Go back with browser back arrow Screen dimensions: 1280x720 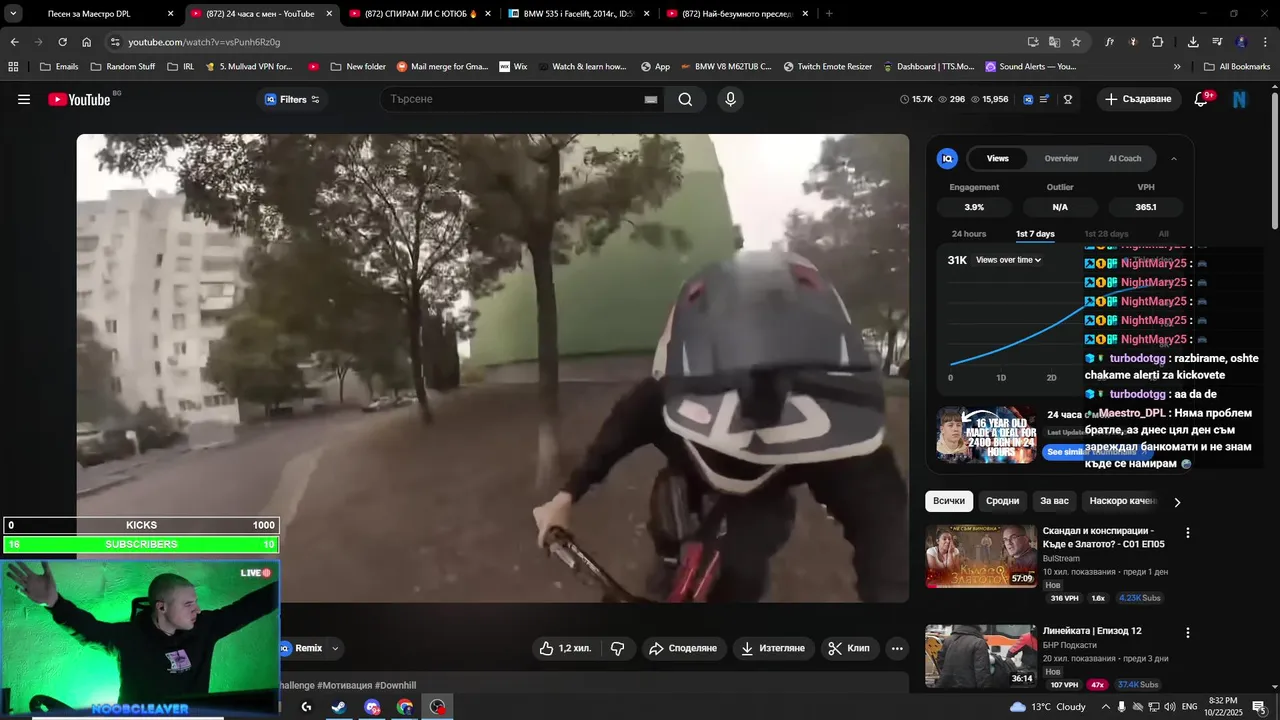click(x=14, y=42)
